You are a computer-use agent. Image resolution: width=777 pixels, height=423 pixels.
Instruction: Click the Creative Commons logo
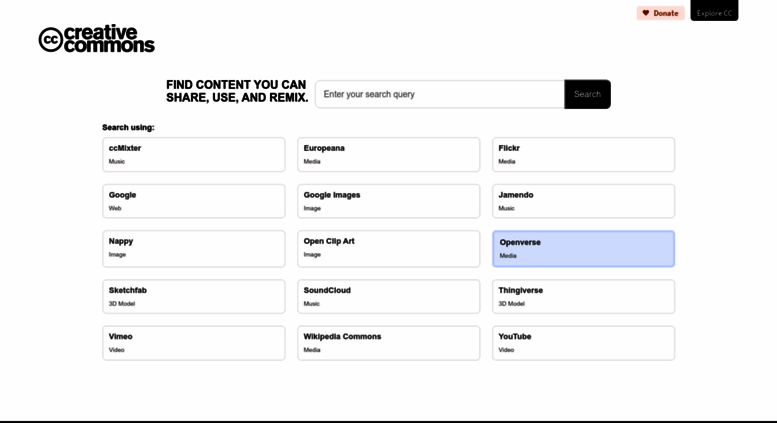(97, 39)
